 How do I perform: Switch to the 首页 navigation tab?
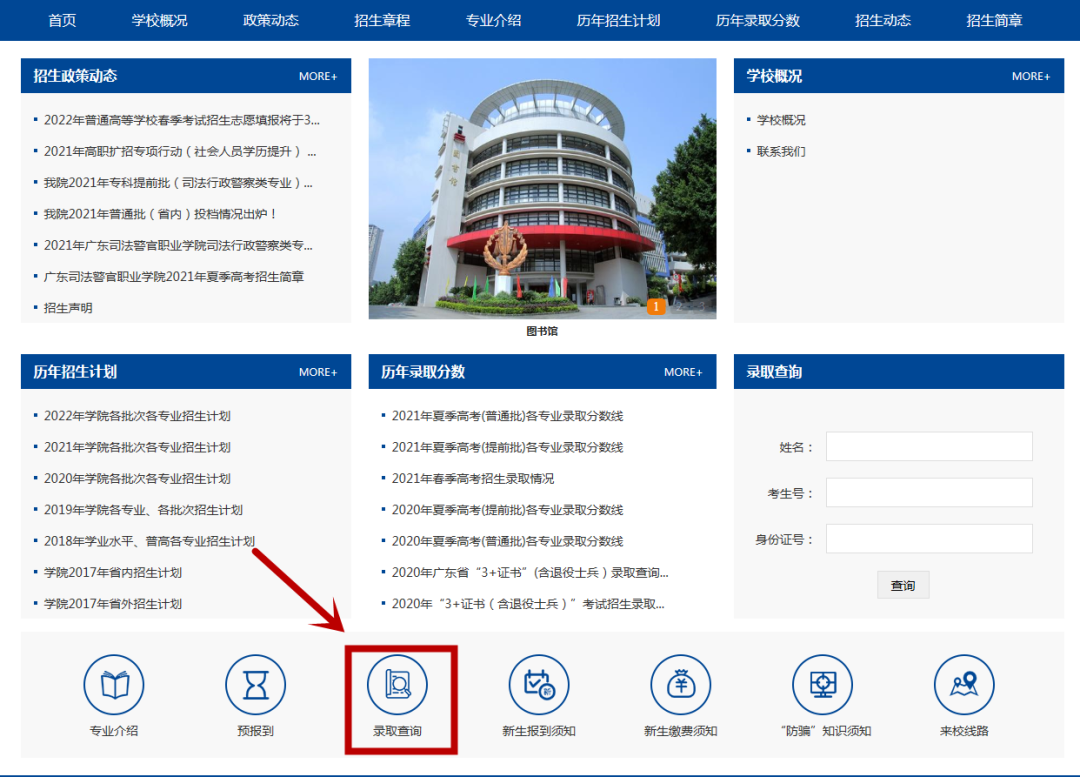pos(60,20)
